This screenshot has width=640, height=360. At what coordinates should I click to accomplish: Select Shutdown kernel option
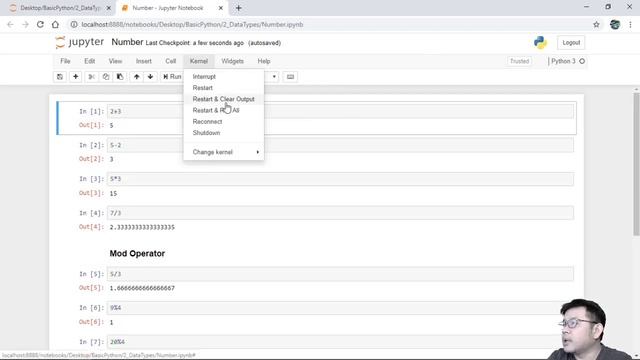(x=224, y=133)
